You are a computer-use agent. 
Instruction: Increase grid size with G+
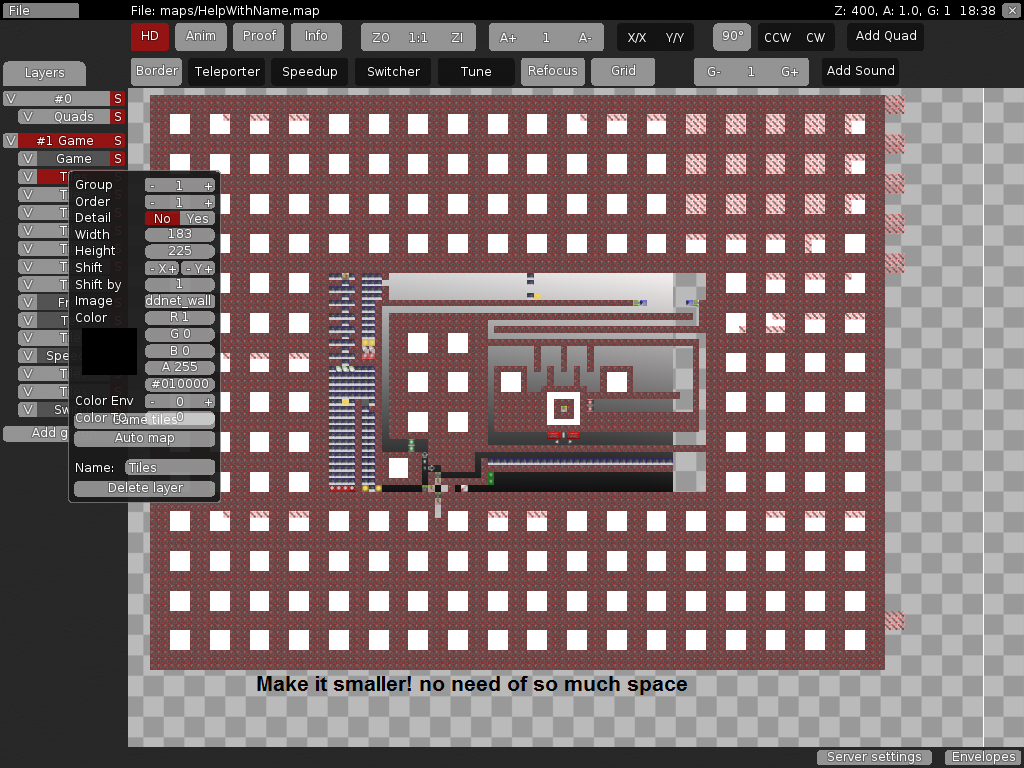coord(789,72)
